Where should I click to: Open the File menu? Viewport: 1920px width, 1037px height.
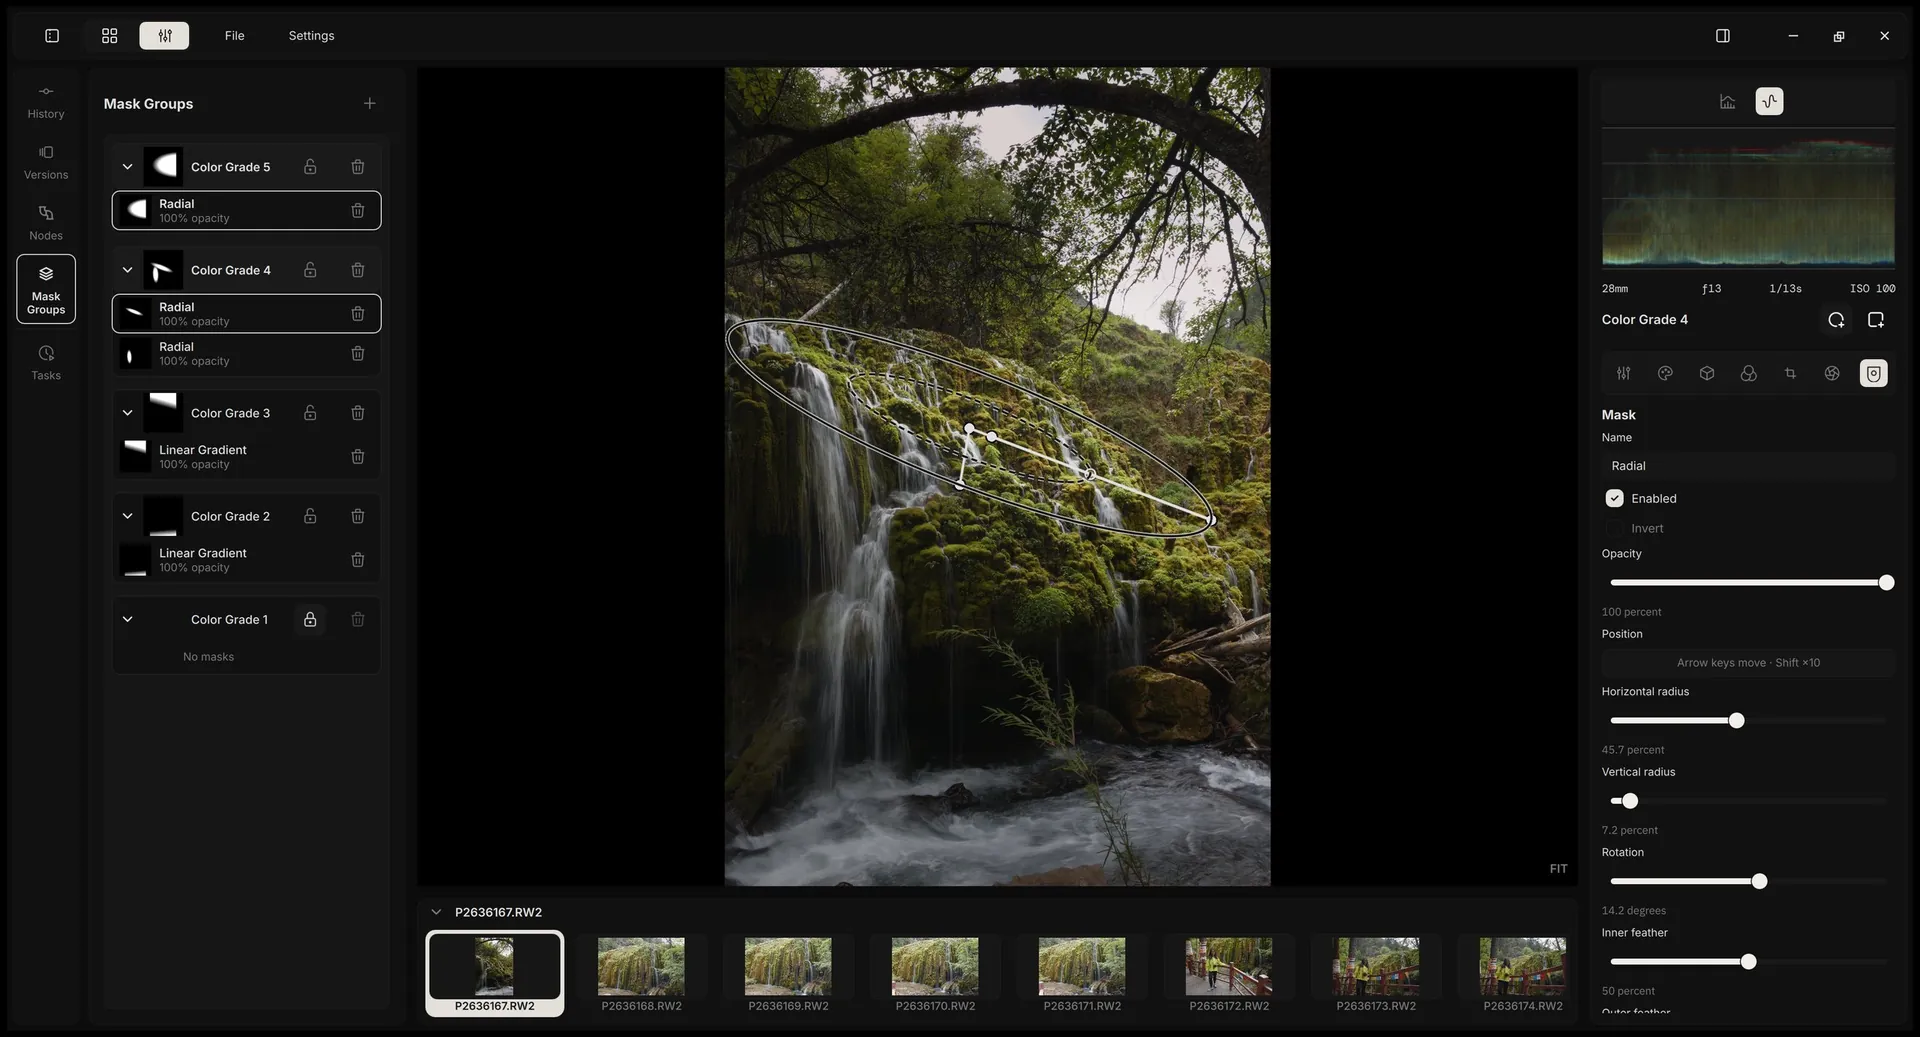point(234,36)
